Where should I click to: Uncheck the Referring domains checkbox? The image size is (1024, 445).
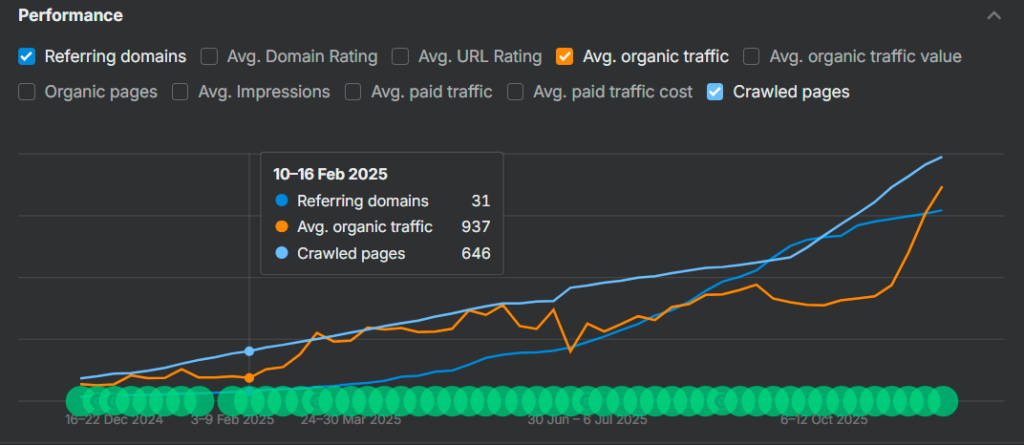pyautogui.click(x=27, y=56)
